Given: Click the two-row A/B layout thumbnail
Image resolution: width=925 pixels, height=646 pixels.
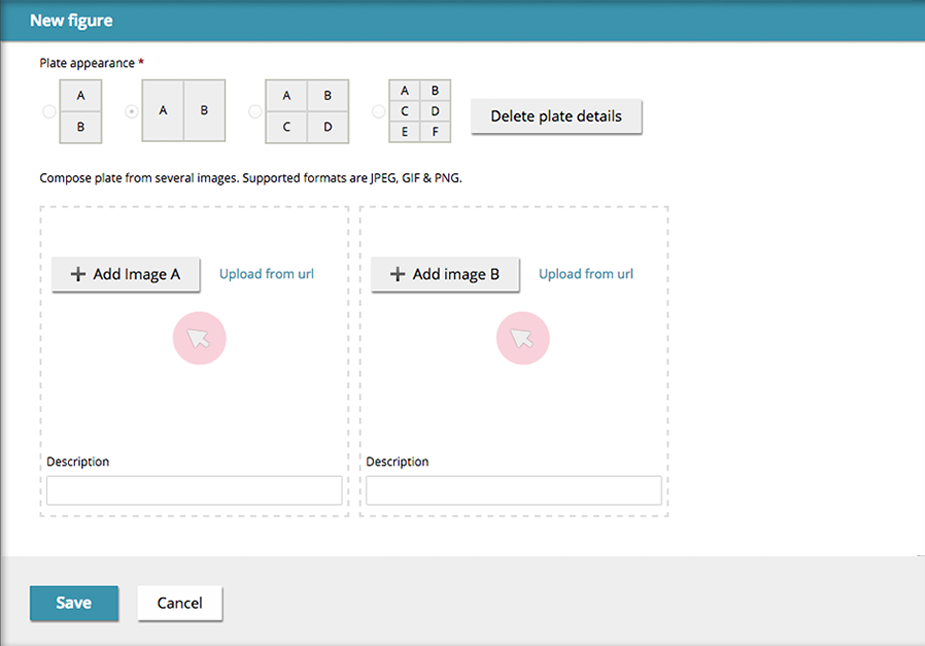Looking at the screenshot, I should click(81, 112).
